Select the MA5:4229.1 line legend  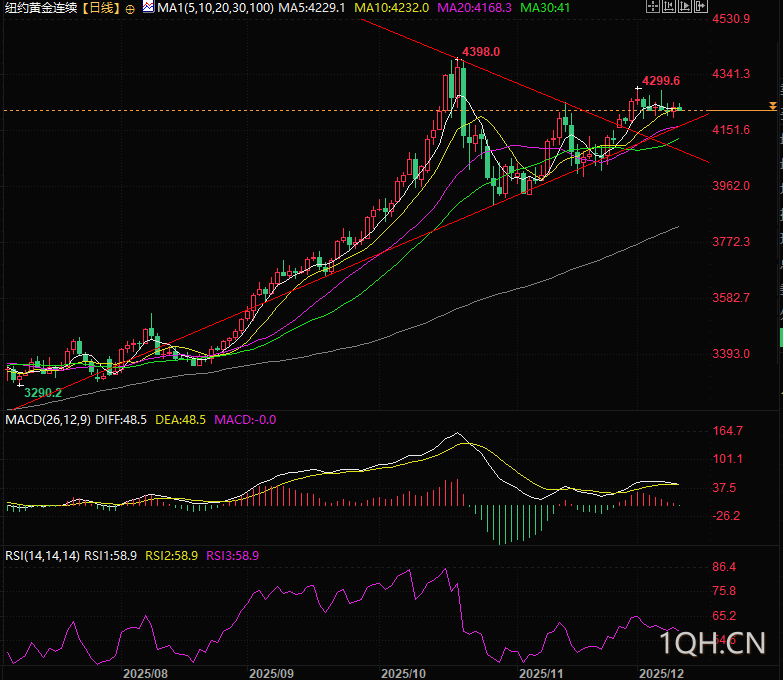click(x=312, y=8)
